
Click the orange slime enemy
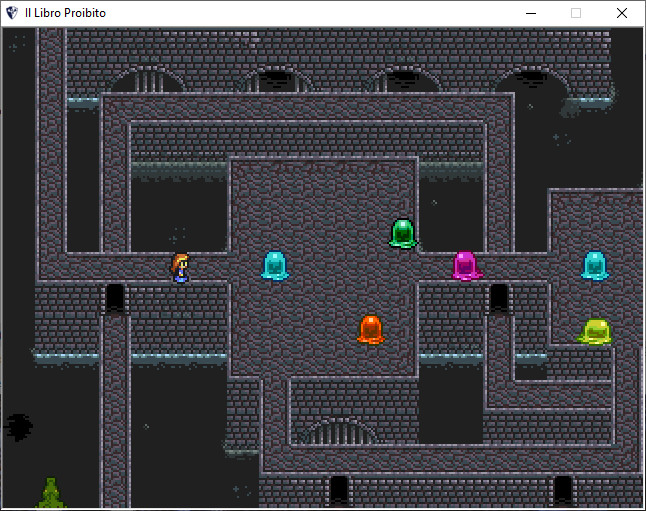click(x=371, y=330)
